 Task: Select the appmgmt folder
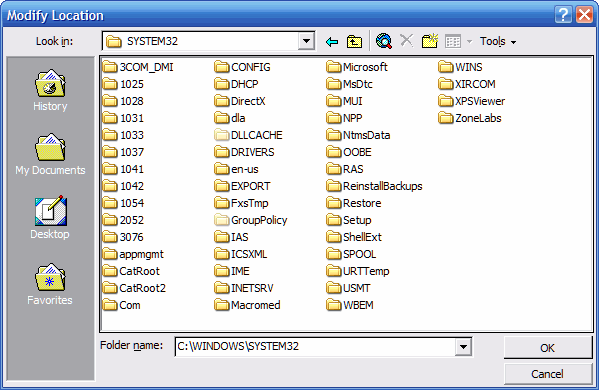coord(133,254)
